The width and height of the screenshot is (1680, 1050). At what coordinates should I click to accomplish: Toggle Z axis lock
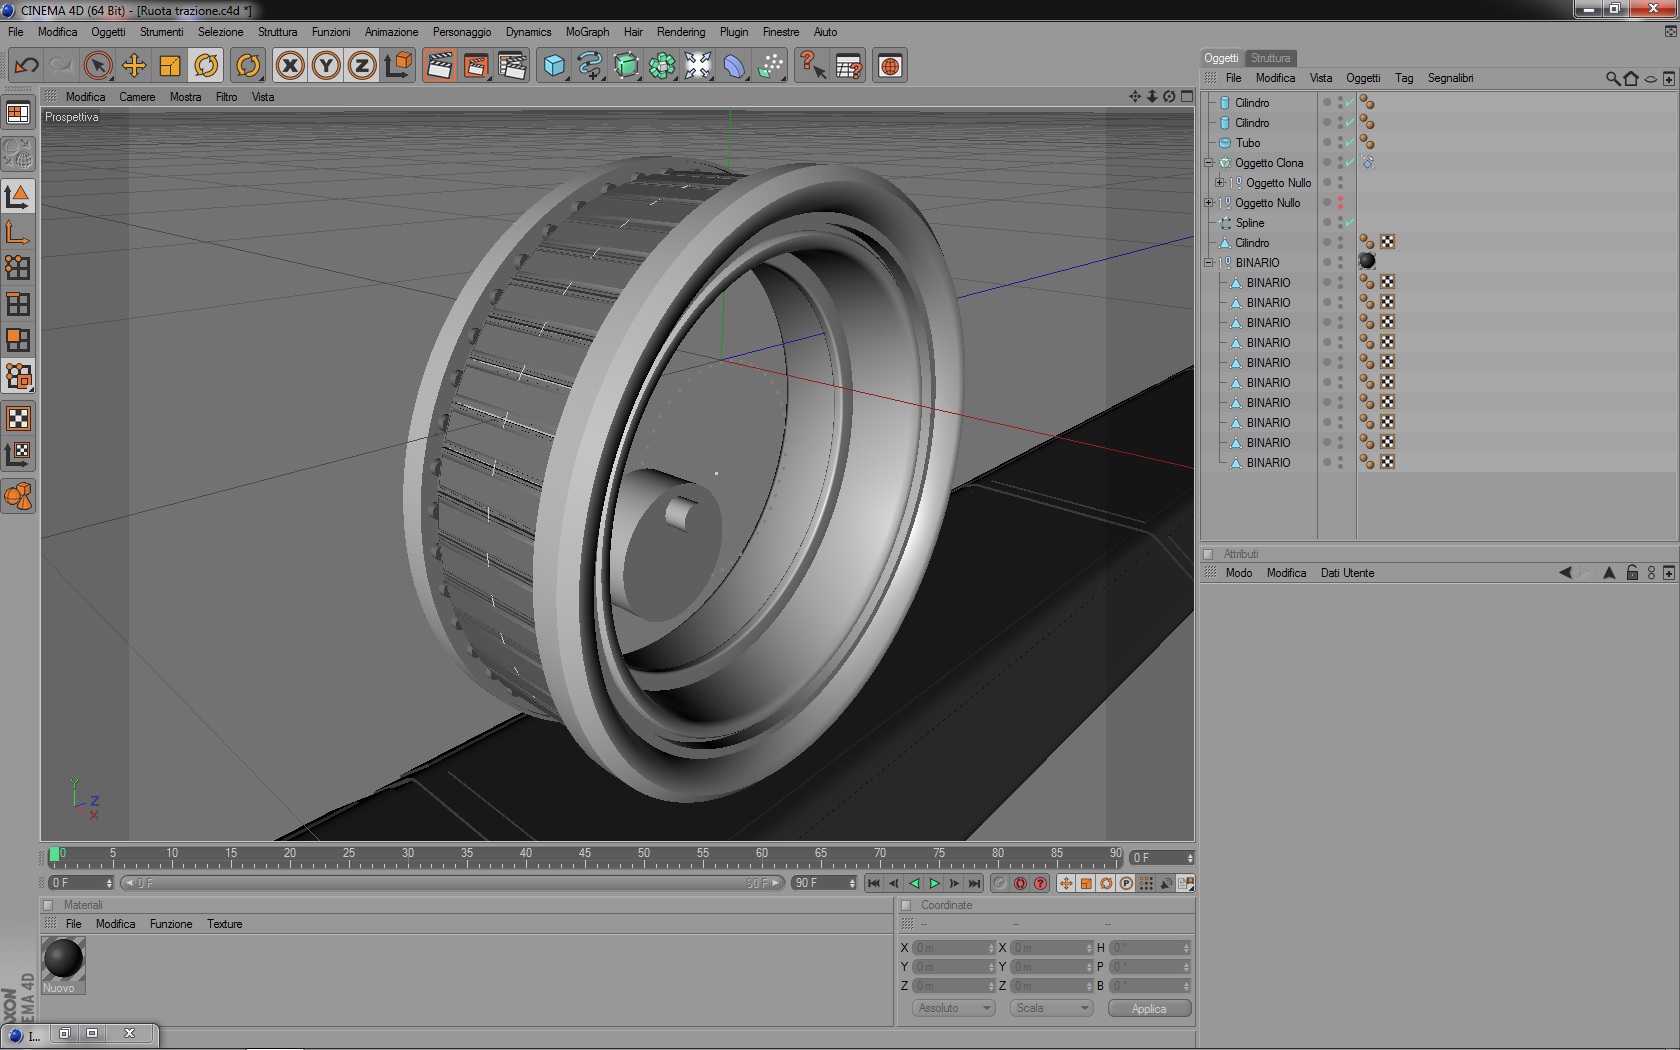pos(362,66)
